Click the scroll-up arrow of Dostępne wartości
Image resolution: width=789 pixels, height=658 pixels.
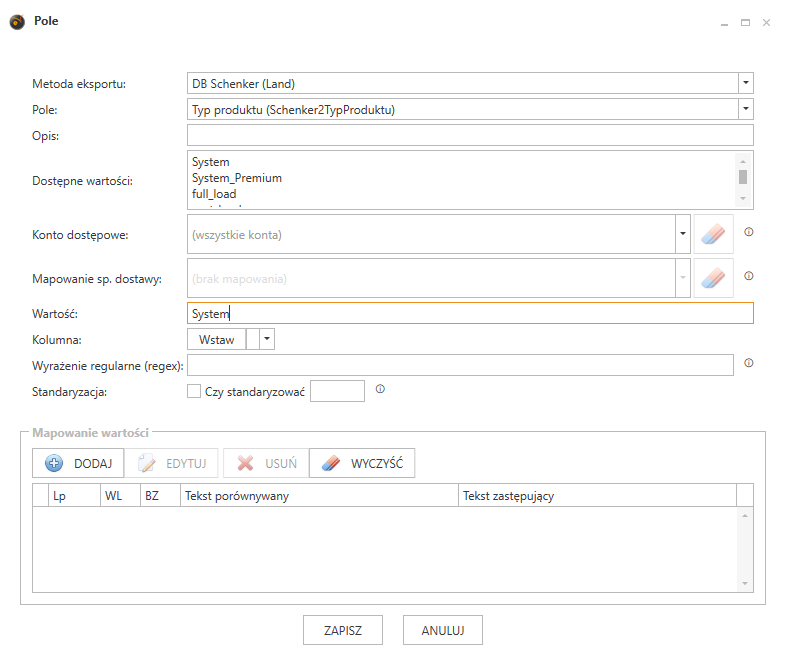pyautogui.click(x=743, y=161)
